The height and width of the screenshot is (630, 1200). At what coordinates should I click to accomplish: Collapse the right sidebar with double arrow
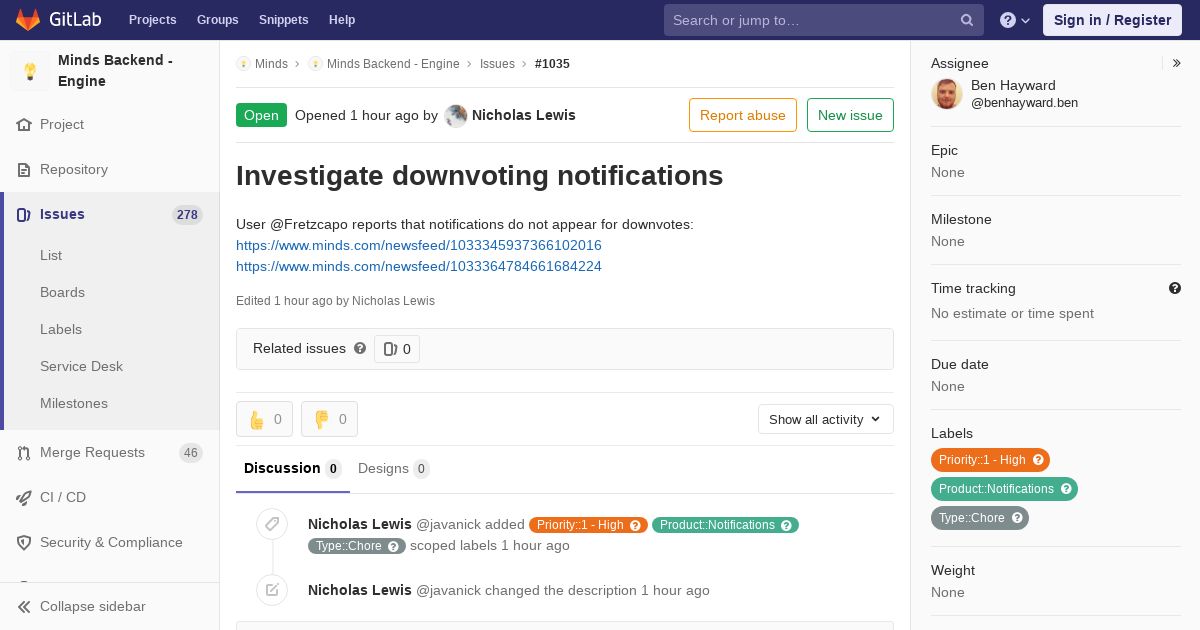coord(1177,63)
